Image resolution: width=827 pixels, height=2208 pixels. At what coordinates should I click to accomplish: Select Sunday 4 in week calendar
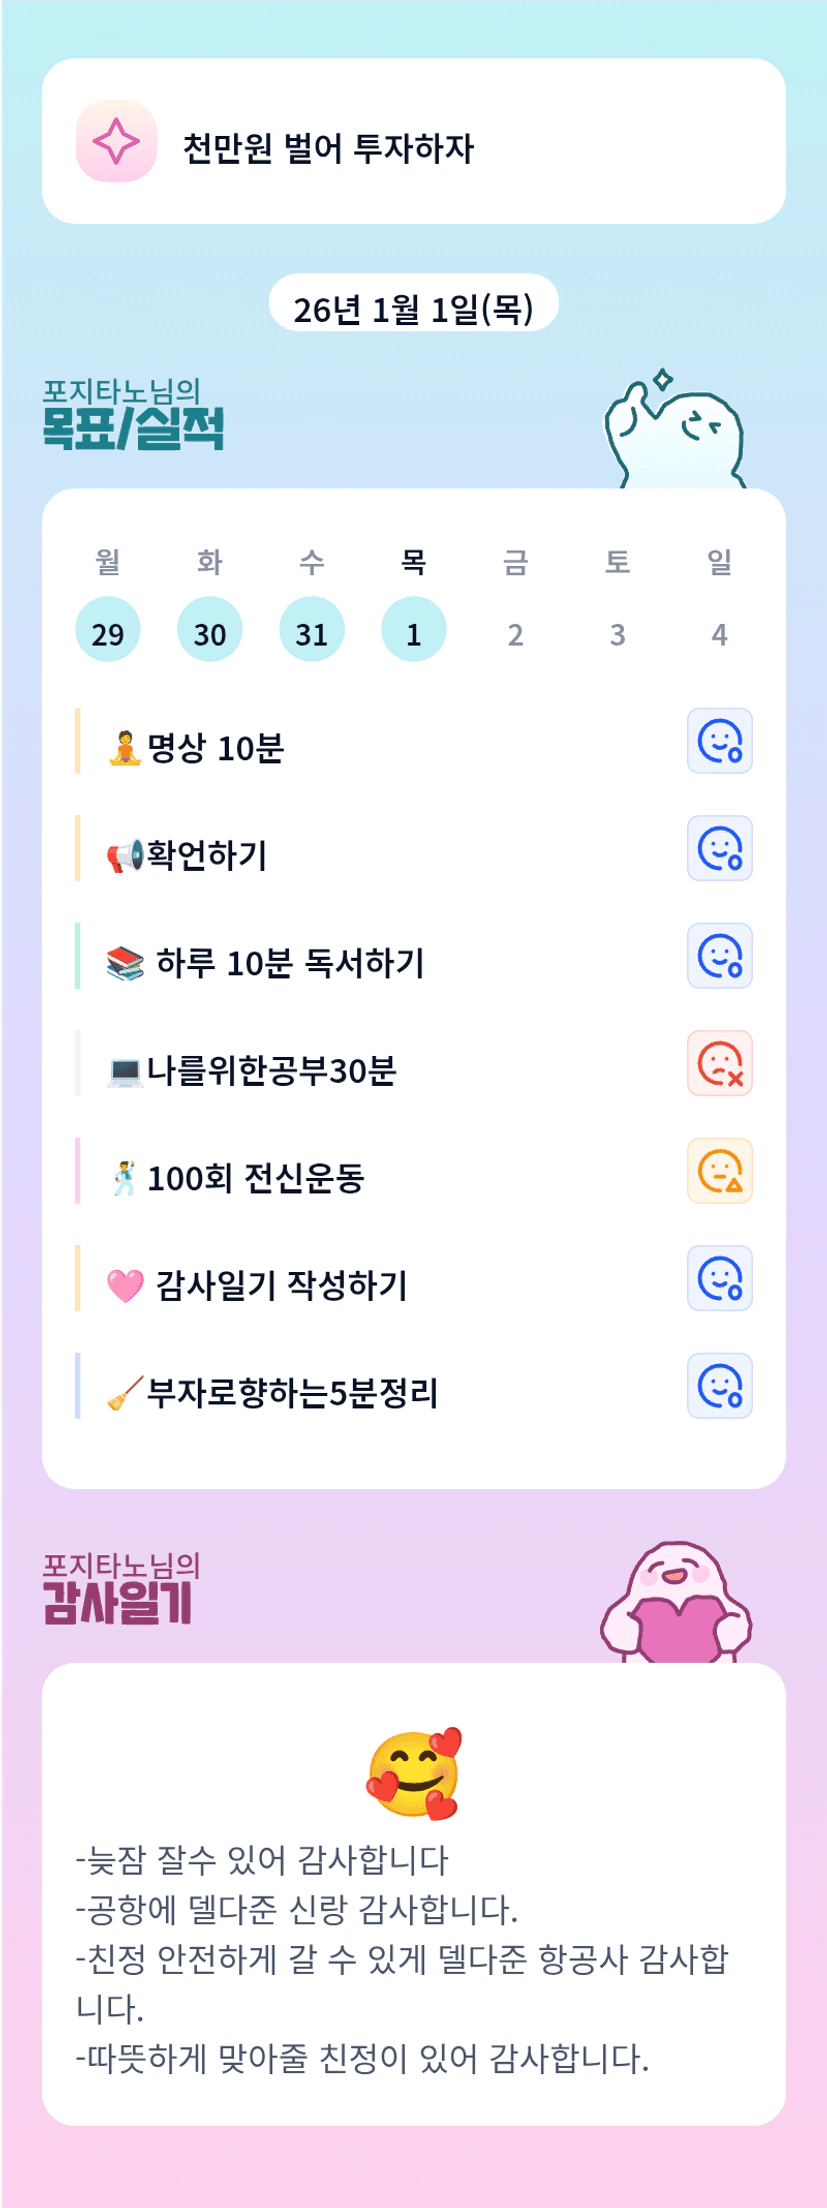pos(719,633)
